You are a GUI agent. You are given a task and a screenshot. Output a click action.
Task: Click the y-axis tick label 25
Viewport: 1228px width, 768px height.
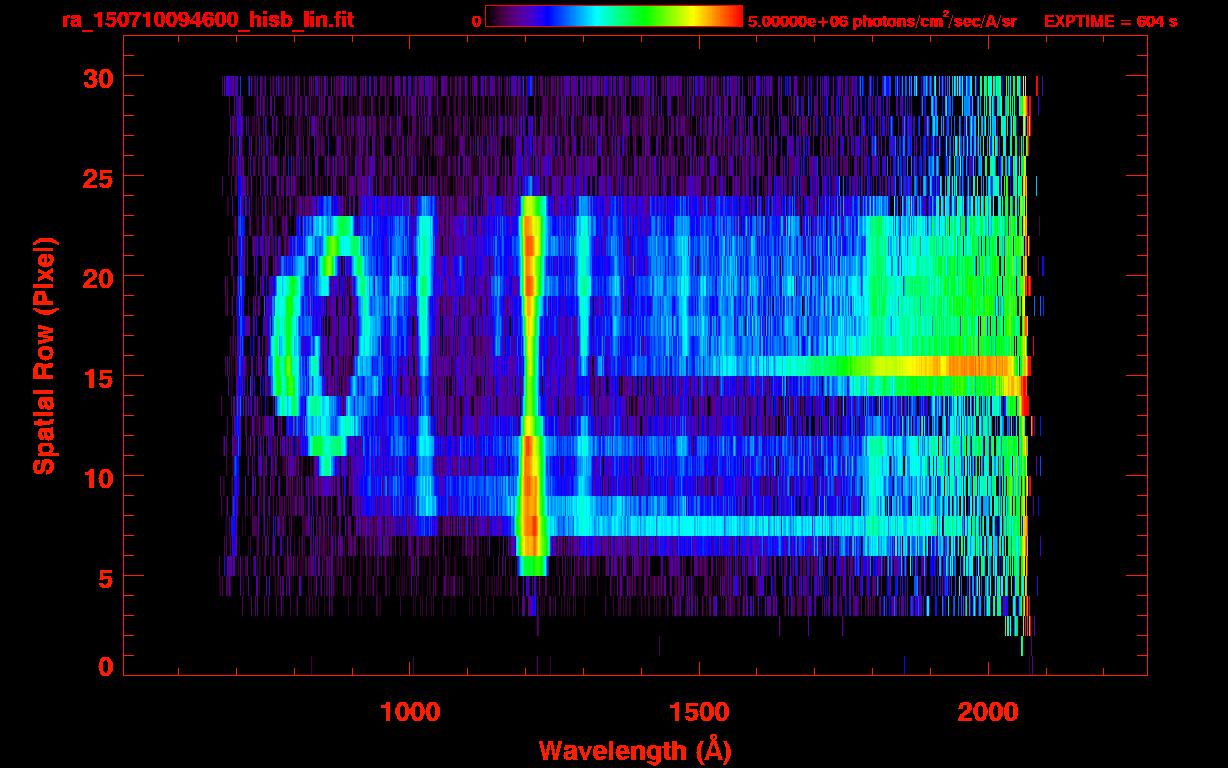(x=99, y=177)
